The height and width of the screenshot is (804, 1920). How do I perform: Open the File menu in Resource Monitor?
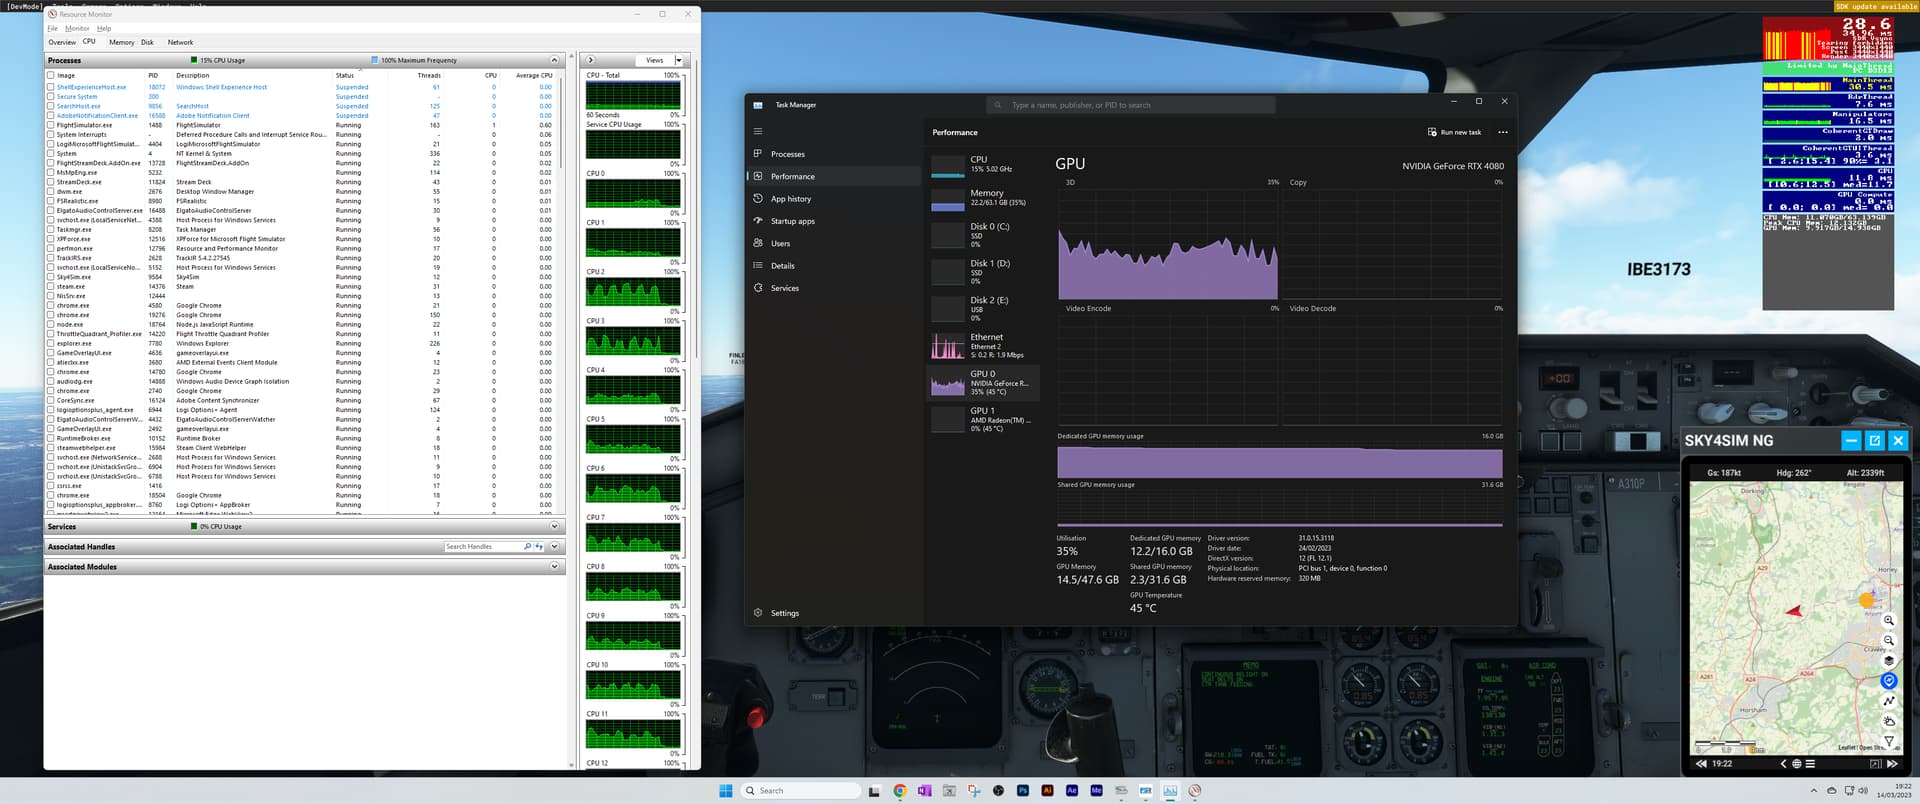coord(52,28)
